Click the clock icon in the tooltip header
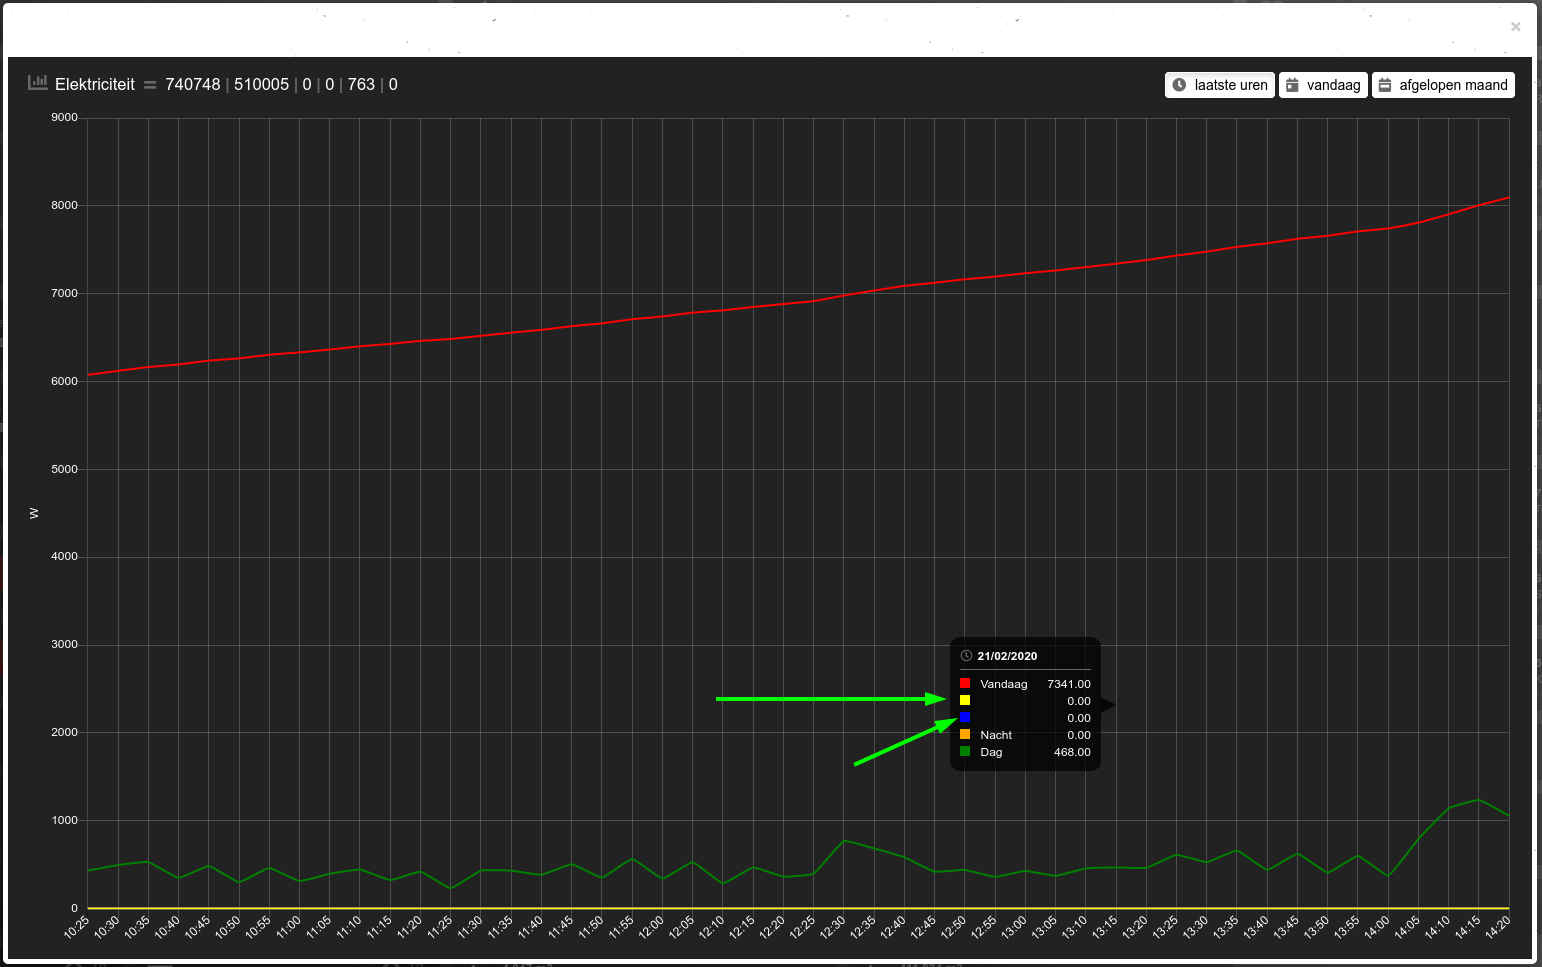 click(966, 656)
